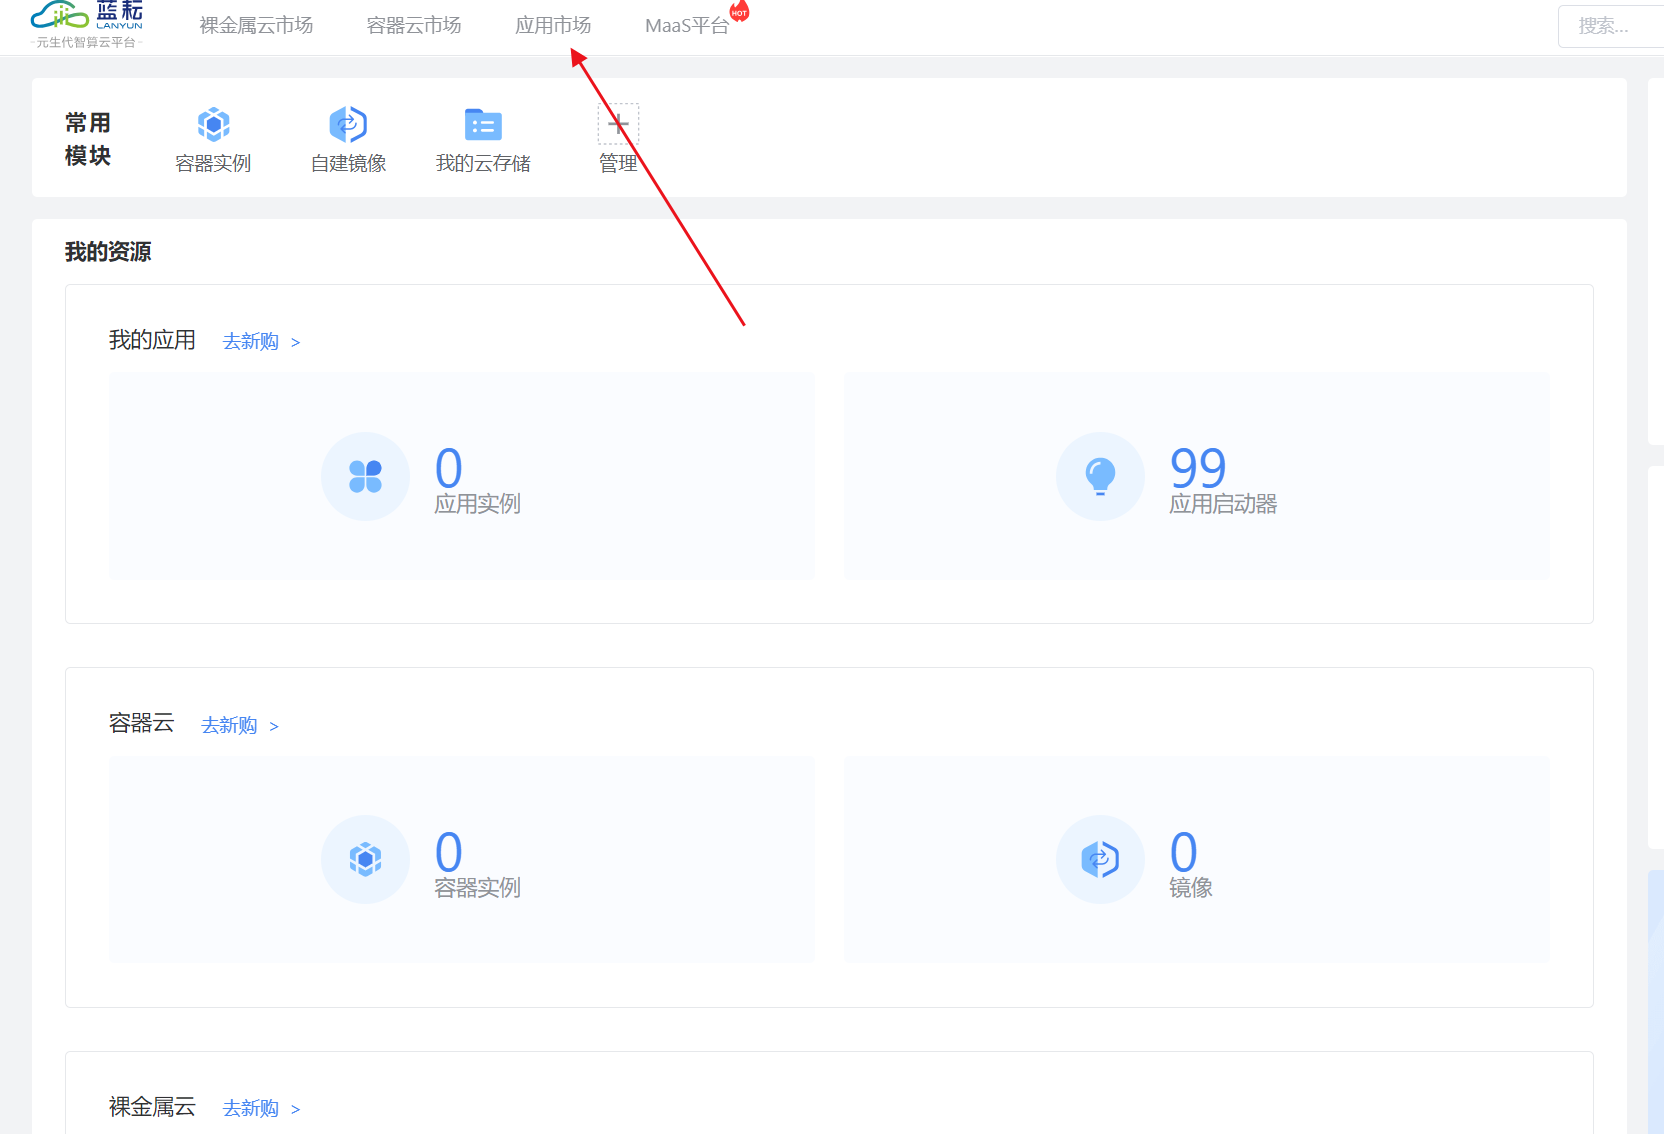Image resolution: width=1664 pixels, height=1134 pixels.
Task: Click the 应用实例 four-leaf icon
Action: [365, 476]
